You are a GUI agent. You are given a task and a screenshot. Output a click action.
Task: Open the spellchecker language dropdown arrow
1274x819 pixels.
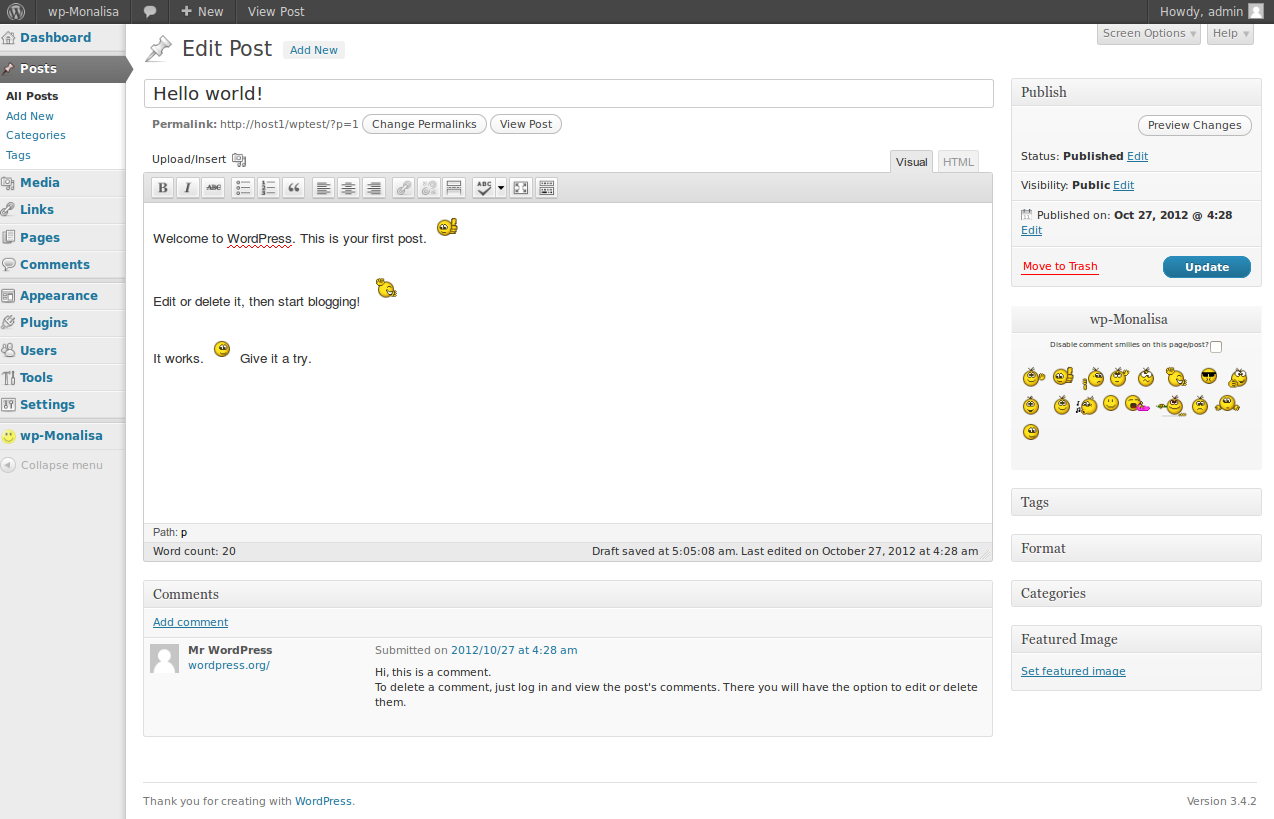(501, 188)
